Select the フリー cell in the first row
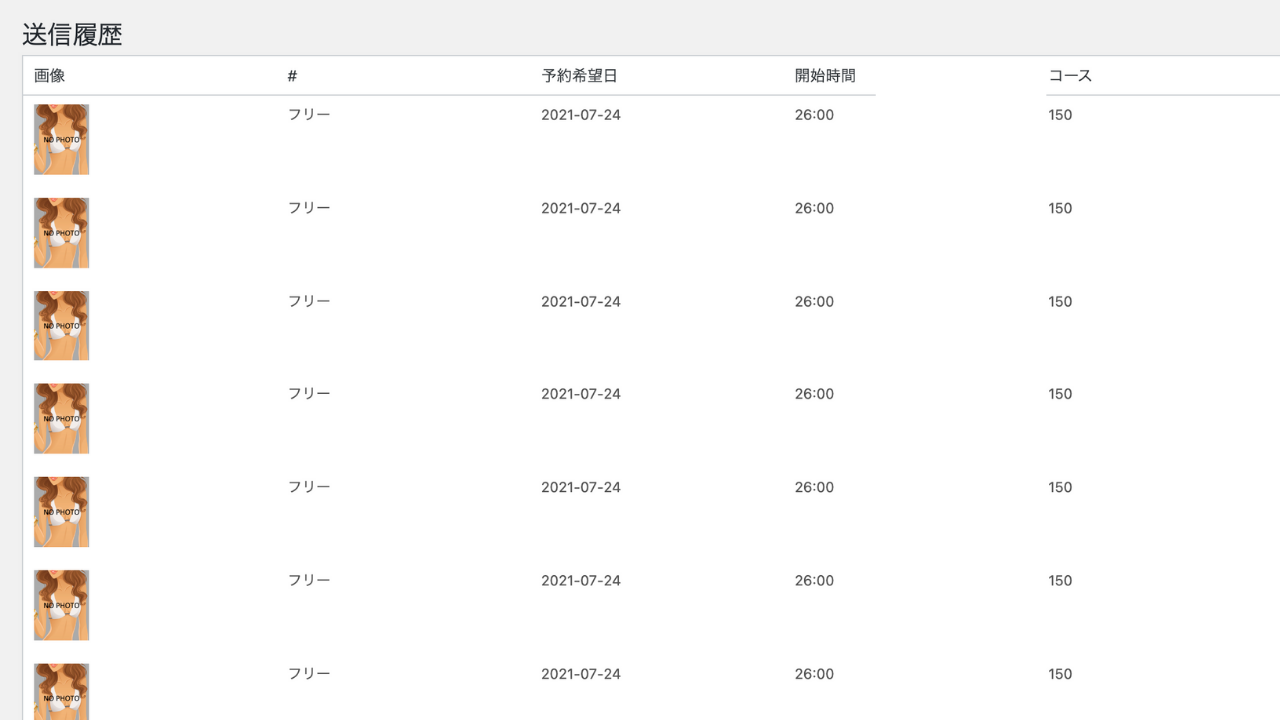 click(x=309, y=115)
